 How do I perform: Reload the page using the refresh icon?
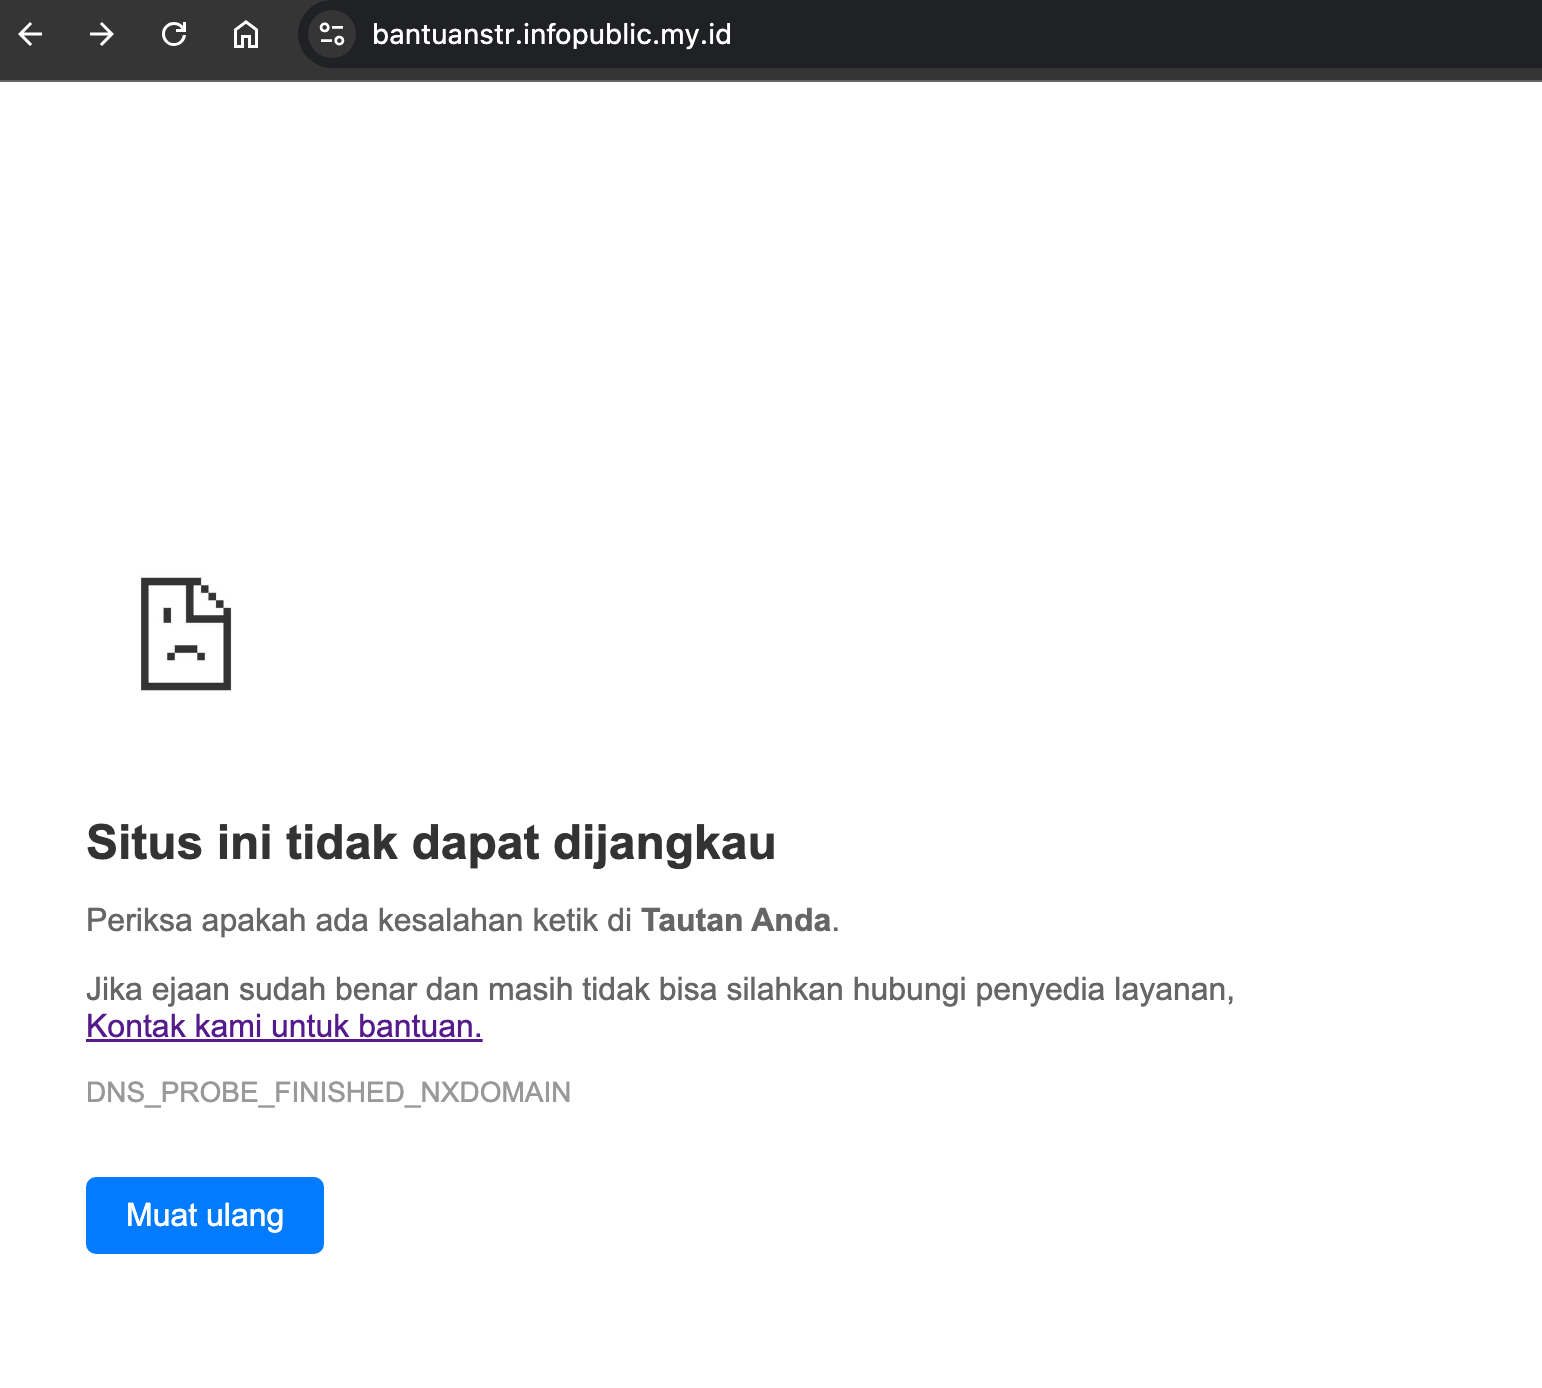(x=174, y=35)
